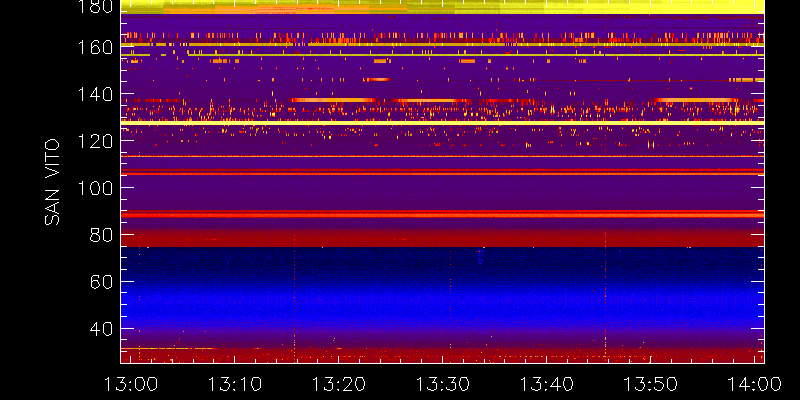Click the 80 frequency axis label

(101, 235)
